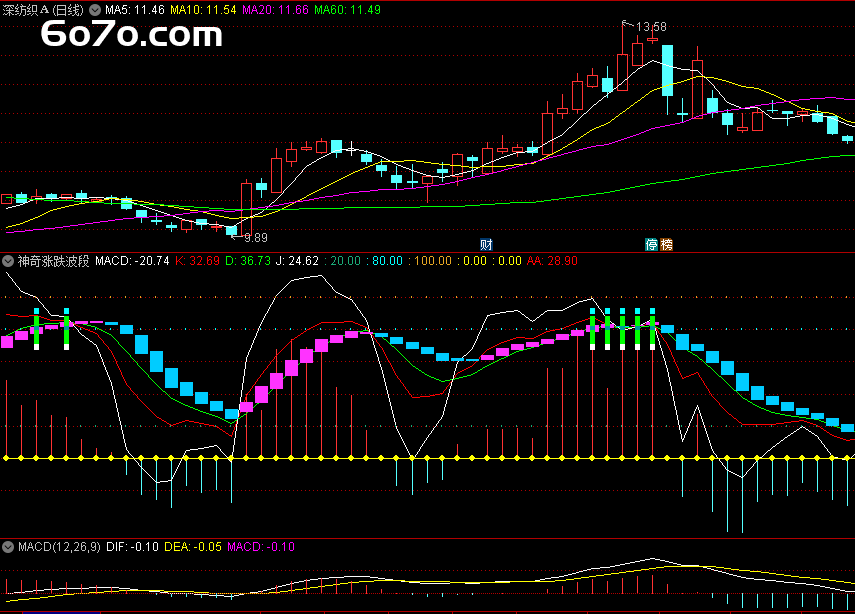Click the MA20: 11.66 label
Viewport: 855px width, 614px height.
(x=275, y=10)
